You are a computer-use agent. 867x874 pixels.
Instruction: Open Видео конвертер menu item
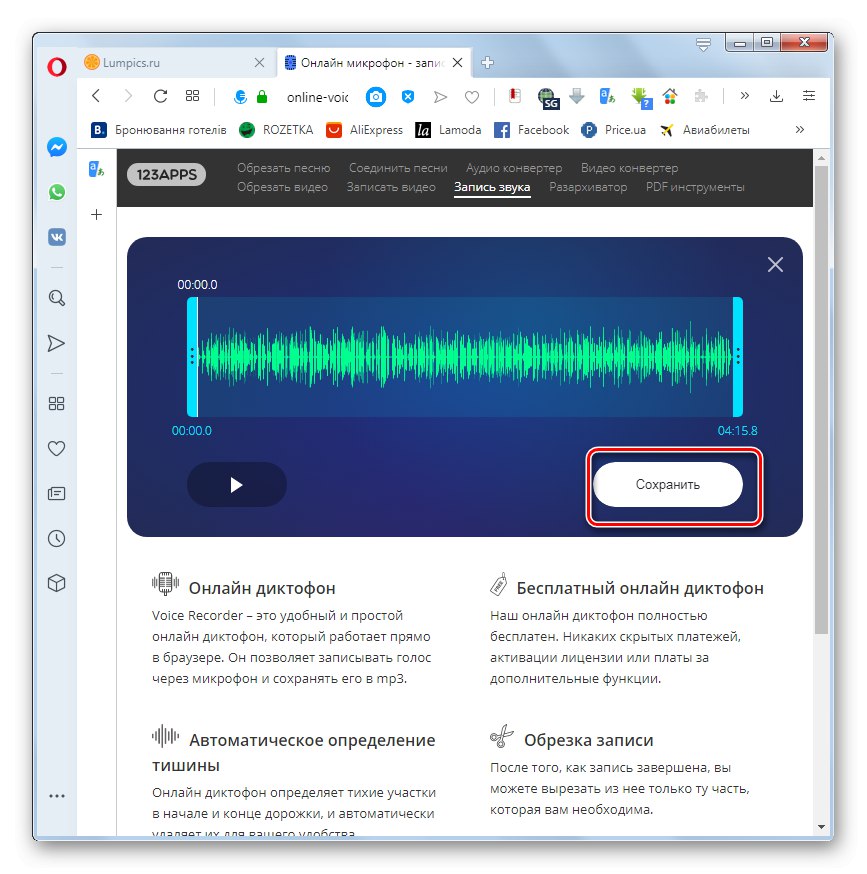[629, 168]
